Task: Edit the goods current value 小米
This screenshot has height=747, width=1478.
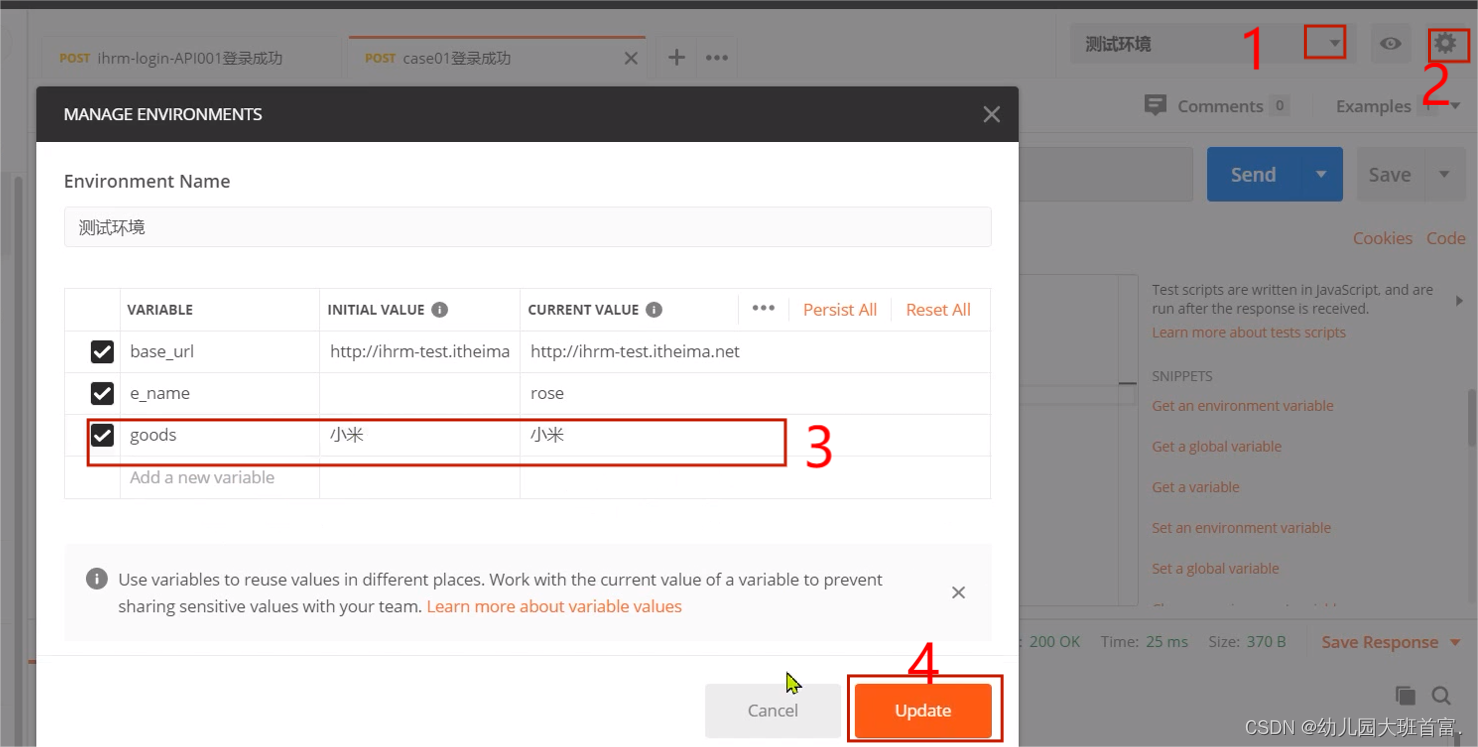Action: tap(755, 435)
